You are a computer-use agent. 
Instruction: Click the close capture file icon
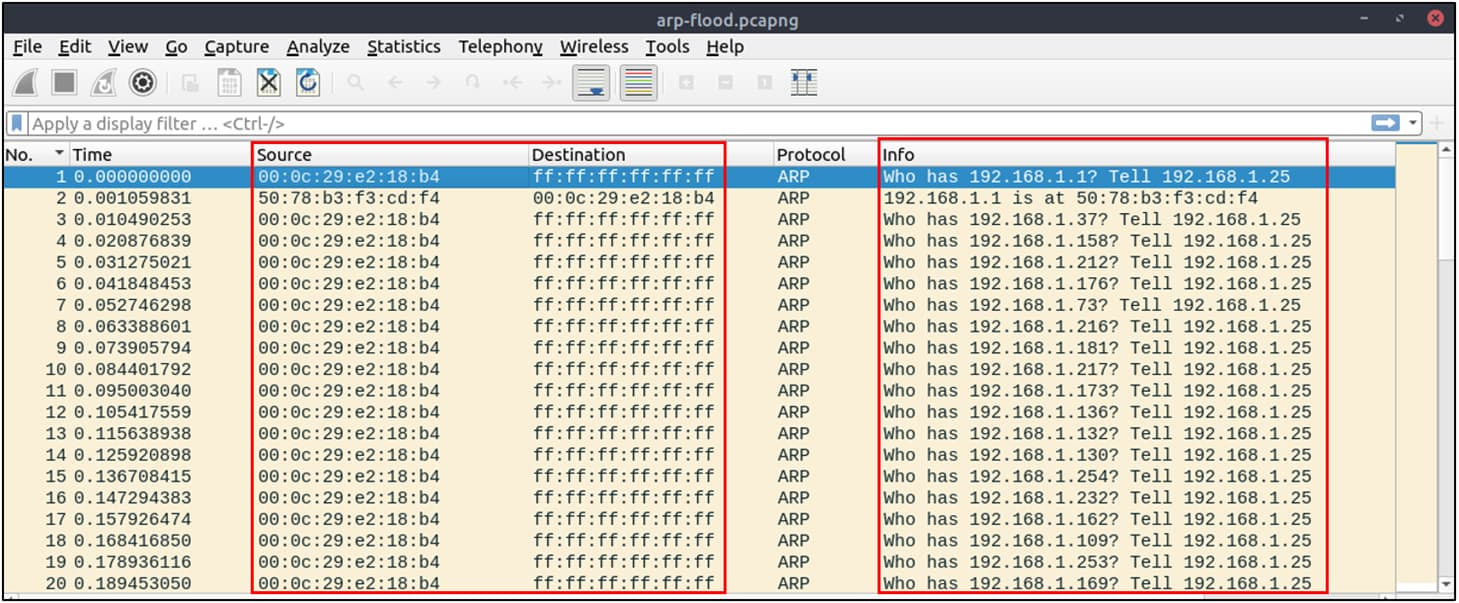coord(269,83)
